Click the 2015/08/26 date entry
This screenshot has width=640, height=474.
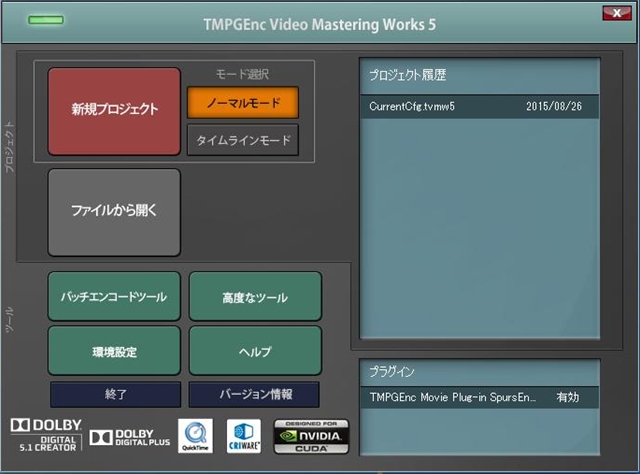tap(553, 107)
